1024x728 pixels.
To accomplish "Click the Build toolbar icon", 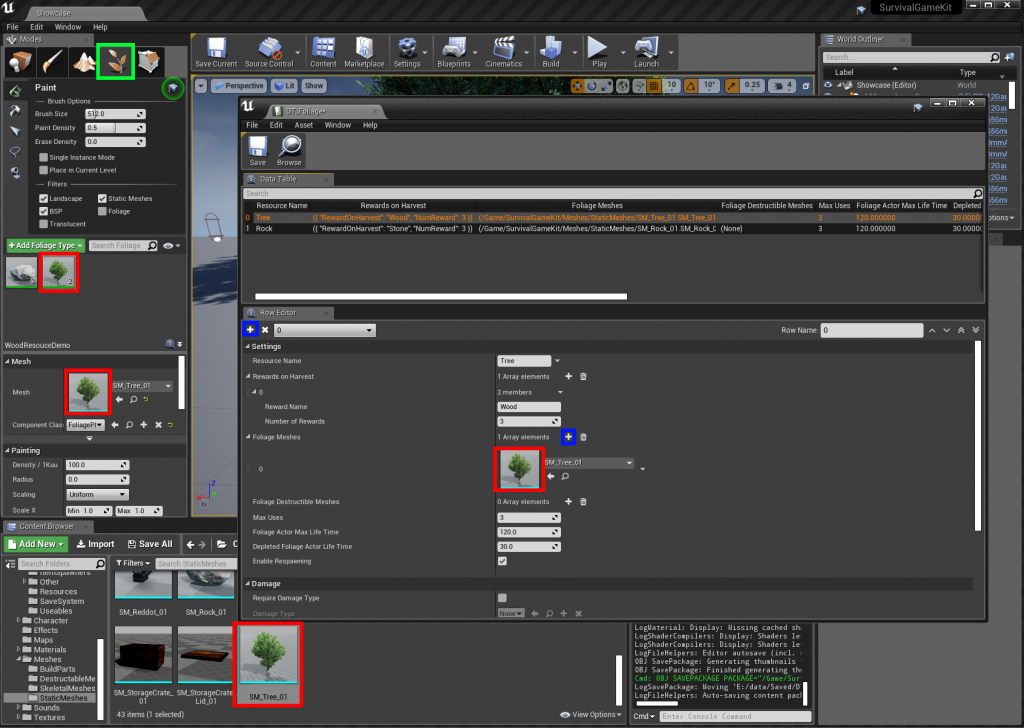I will (551, 52).
